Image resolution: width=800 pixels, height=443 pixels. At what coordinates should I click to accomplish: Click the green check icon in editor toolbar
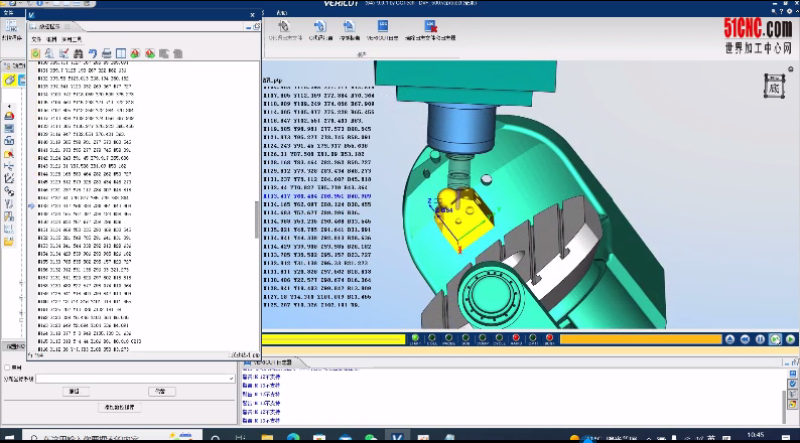(x=35, y=53)
